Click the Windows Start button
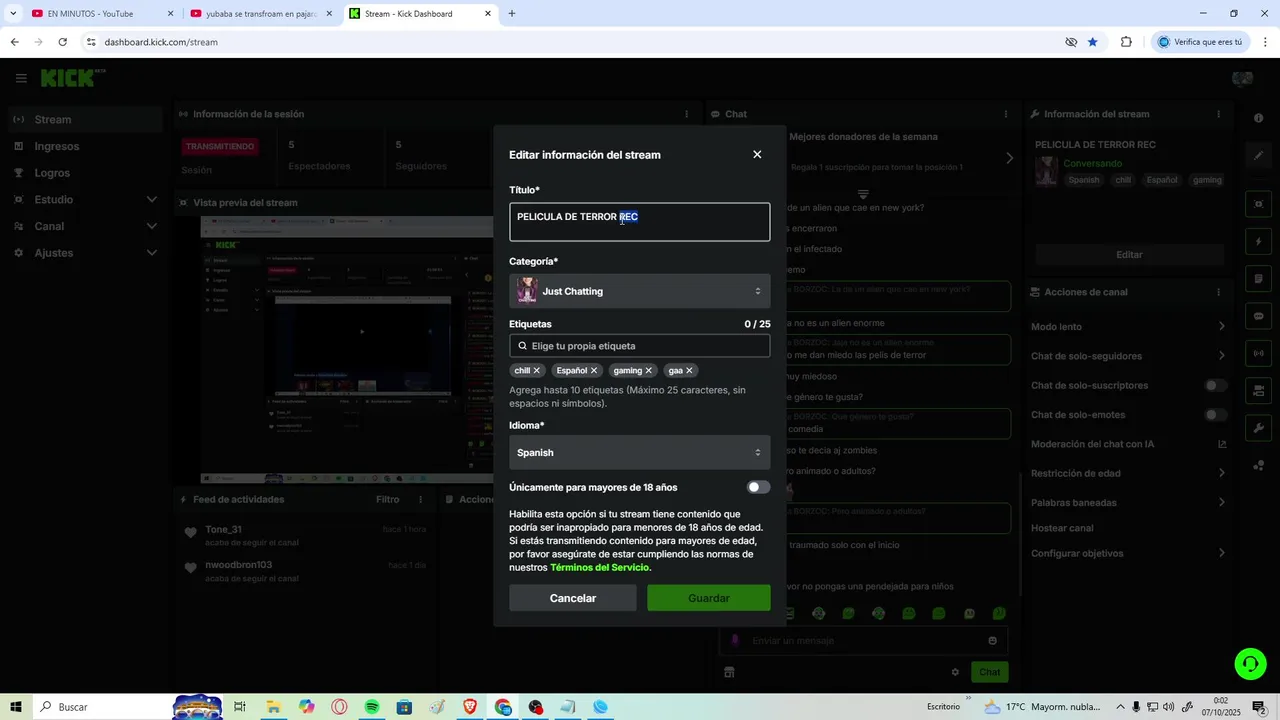The width and height of the screenshot is (1280, 720). pos(16,707)
